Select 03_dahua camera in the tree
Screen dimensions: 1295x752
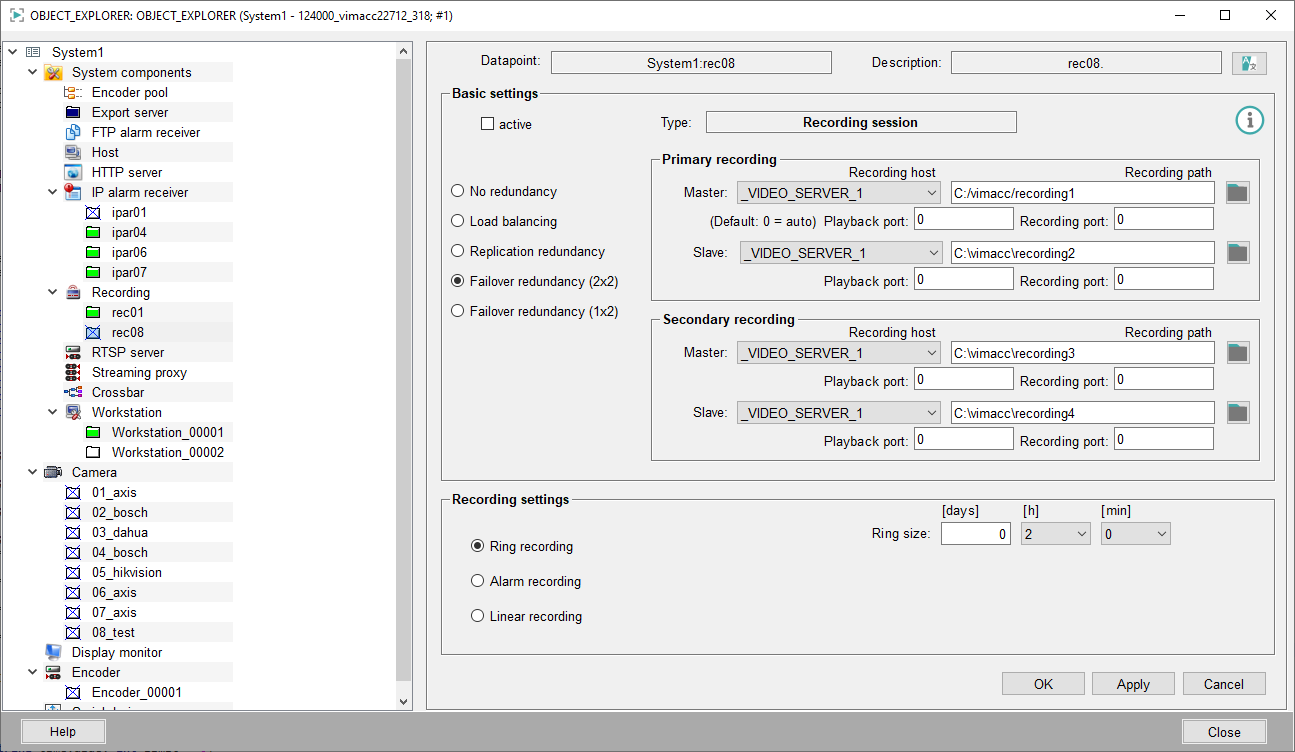120,532
